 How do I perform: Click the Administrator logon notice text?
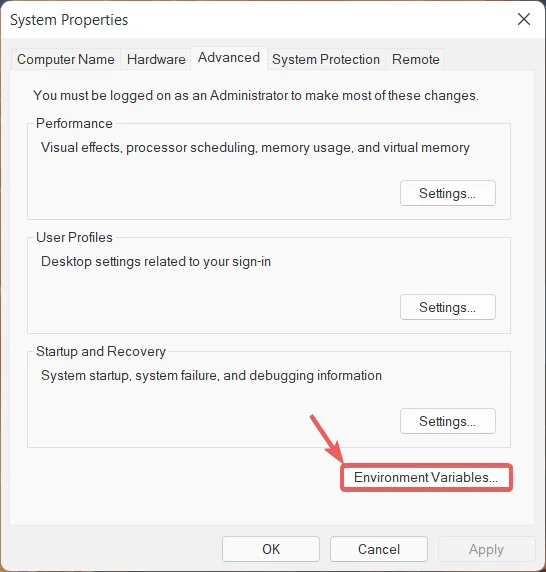256,96
